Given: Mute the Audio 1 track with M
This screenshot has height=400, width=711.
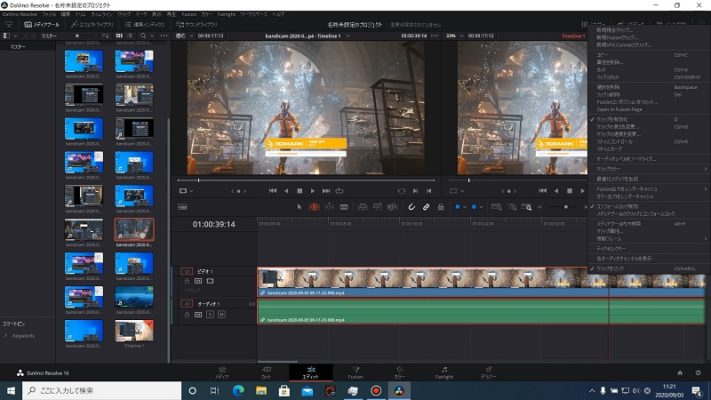Looking at the screenshot, I should coord(221,314).
